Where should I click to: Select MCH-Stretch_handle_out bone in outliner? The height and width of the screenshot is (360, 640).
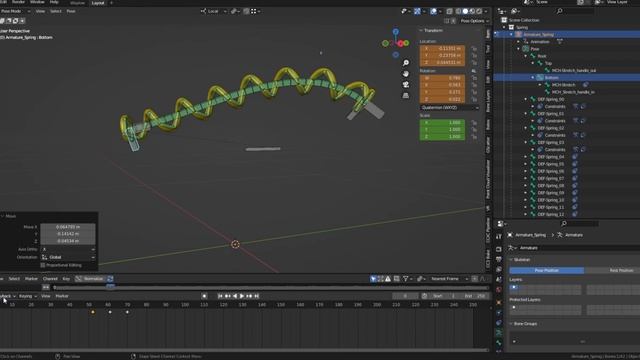click(x=573, y=71)
